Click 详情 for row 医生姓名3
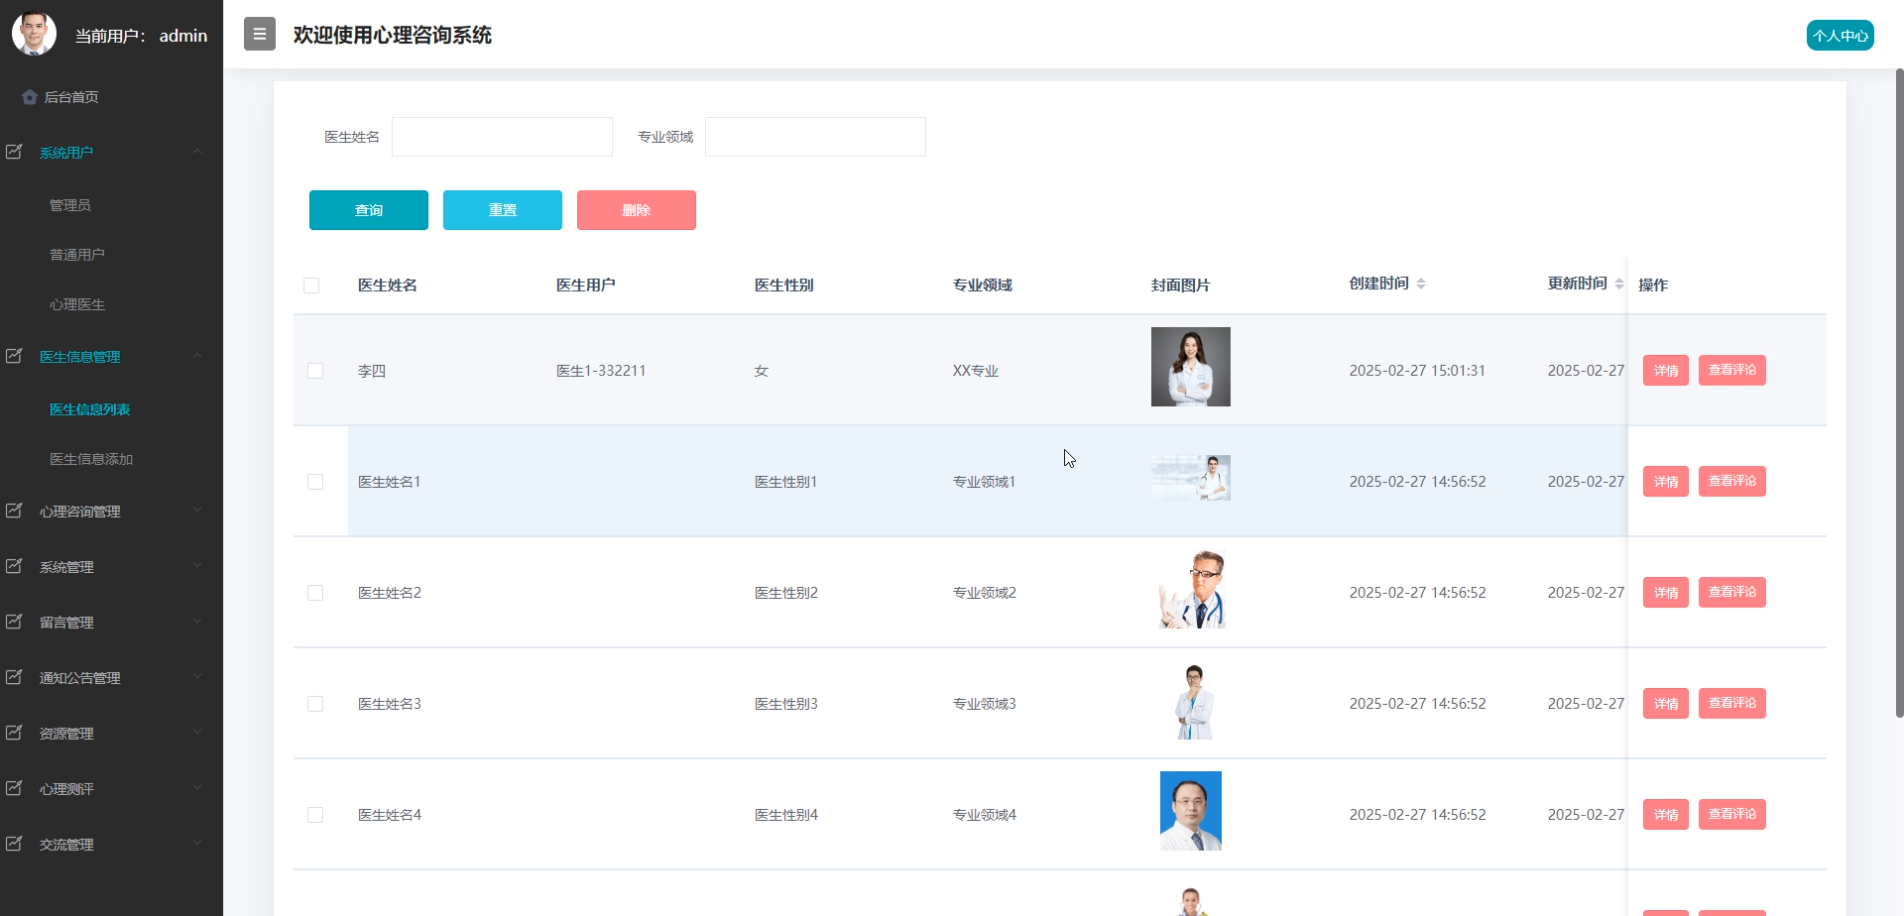The height and width of the screenshot is (916, 1904). pos(1665,703)
